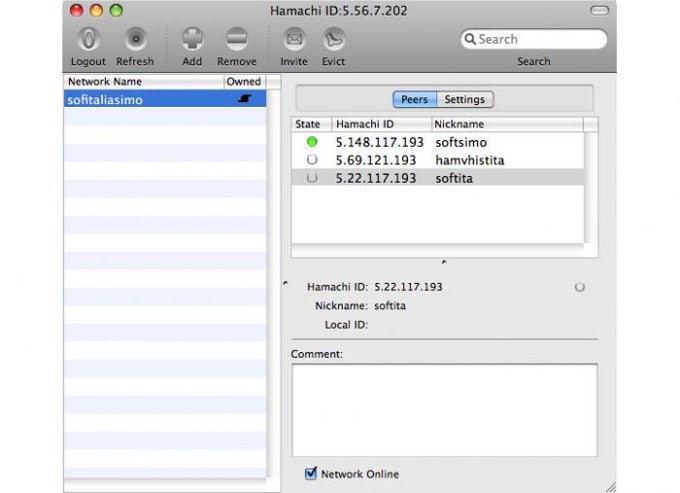Select peer ID 5.69.121.193

(x=376, y=160)
